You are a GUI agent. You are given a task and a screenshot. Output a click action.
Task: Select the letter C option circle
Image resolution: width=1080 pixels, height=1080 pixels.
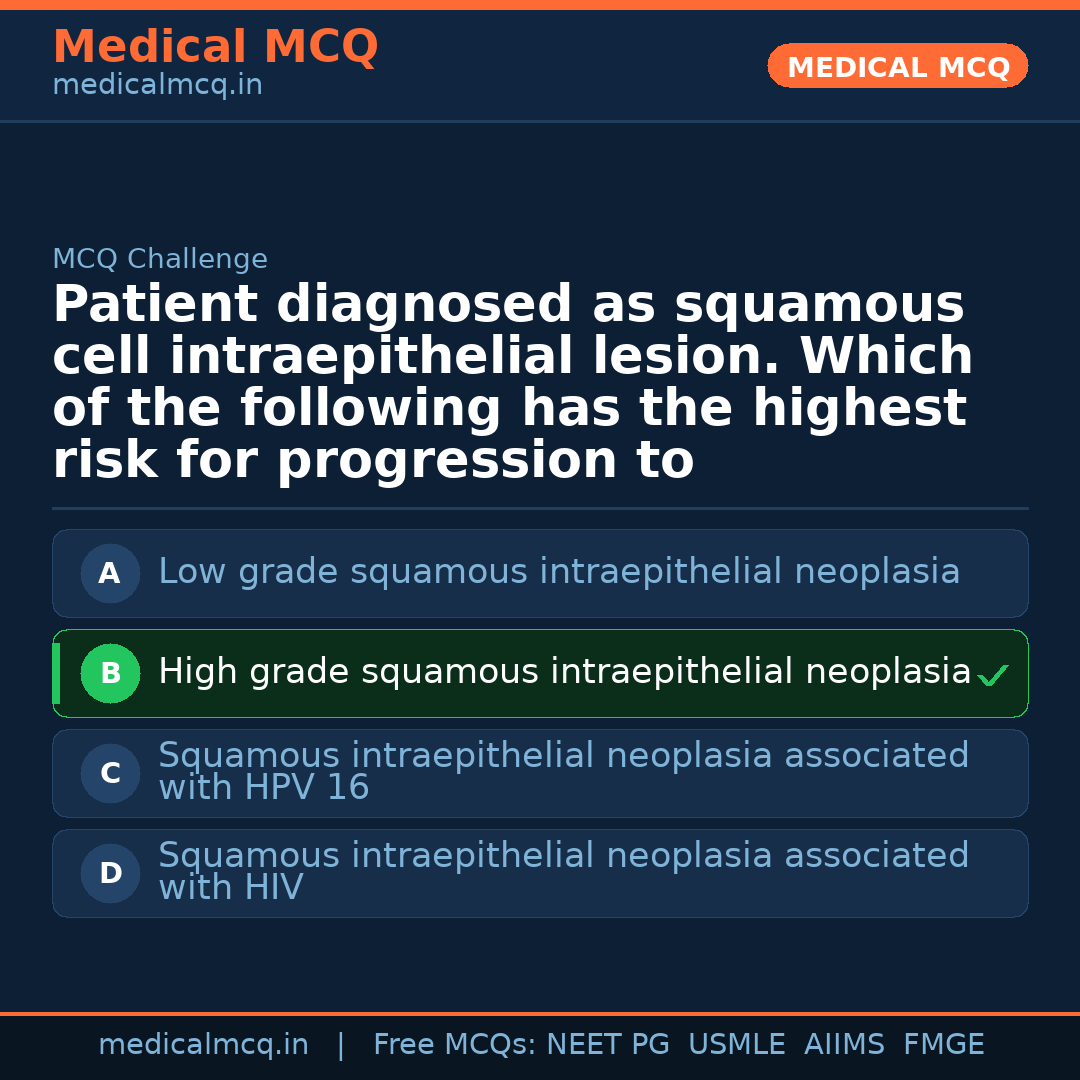110,774
